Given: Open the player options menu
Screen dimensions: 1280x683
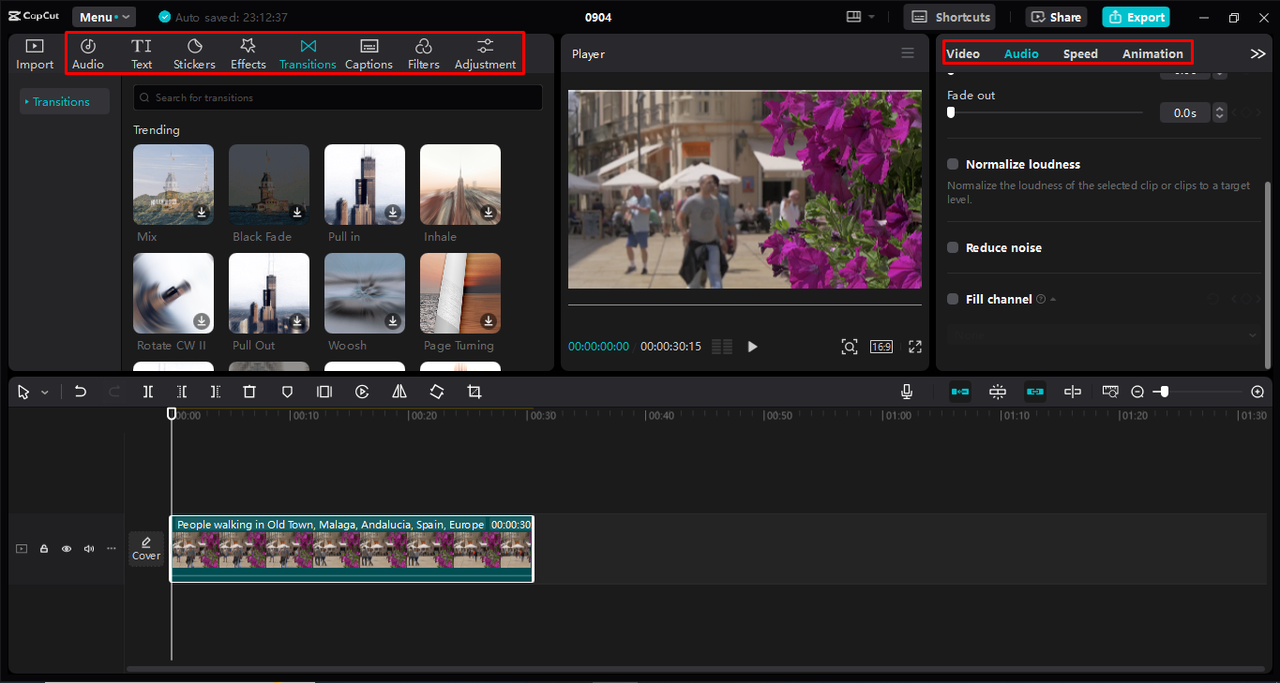Looking at the screenshot, I should (x=908, y=53).
